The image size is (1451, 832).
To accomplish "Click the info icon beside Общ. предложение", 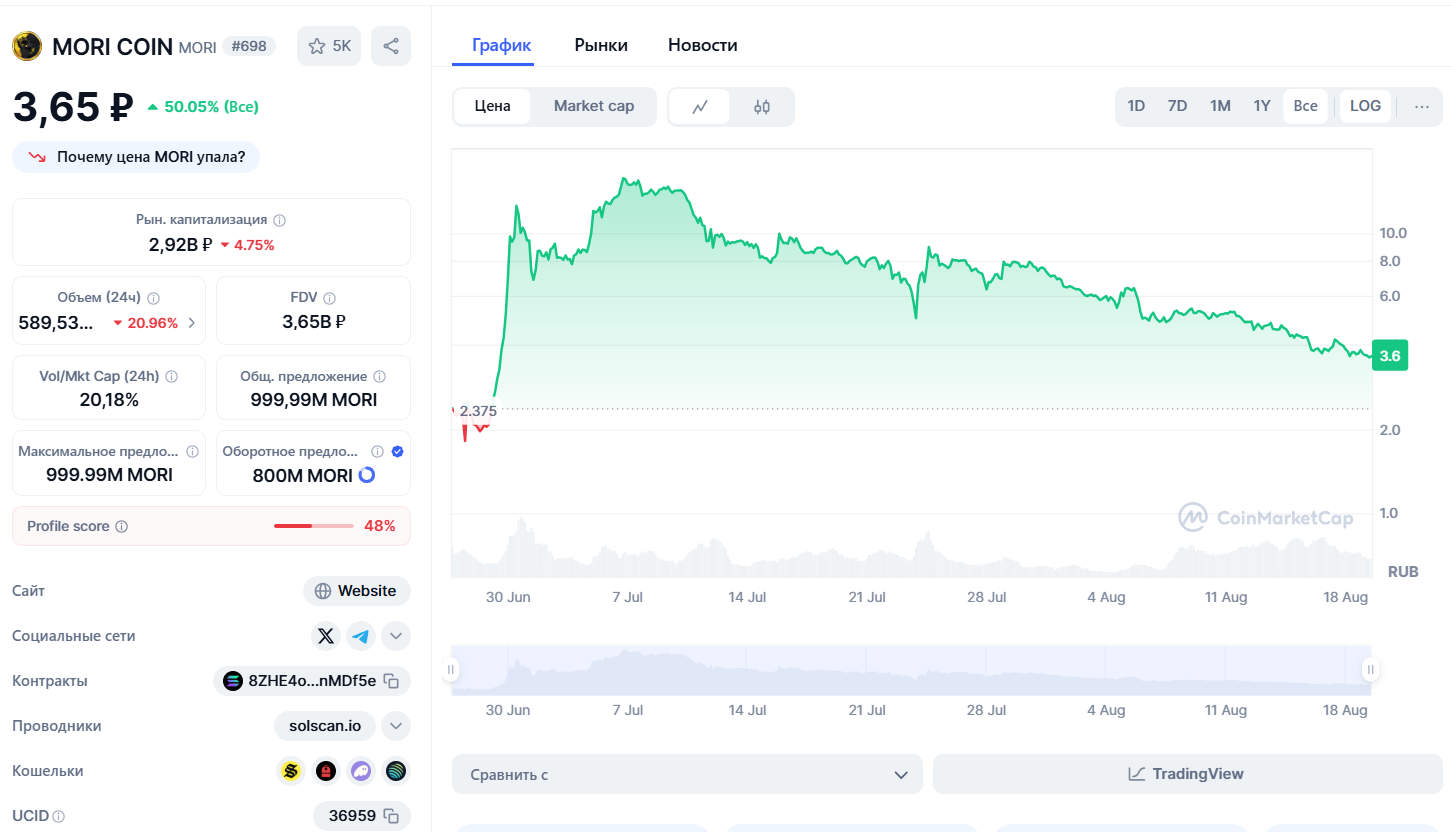I will [x=378, y=377].
